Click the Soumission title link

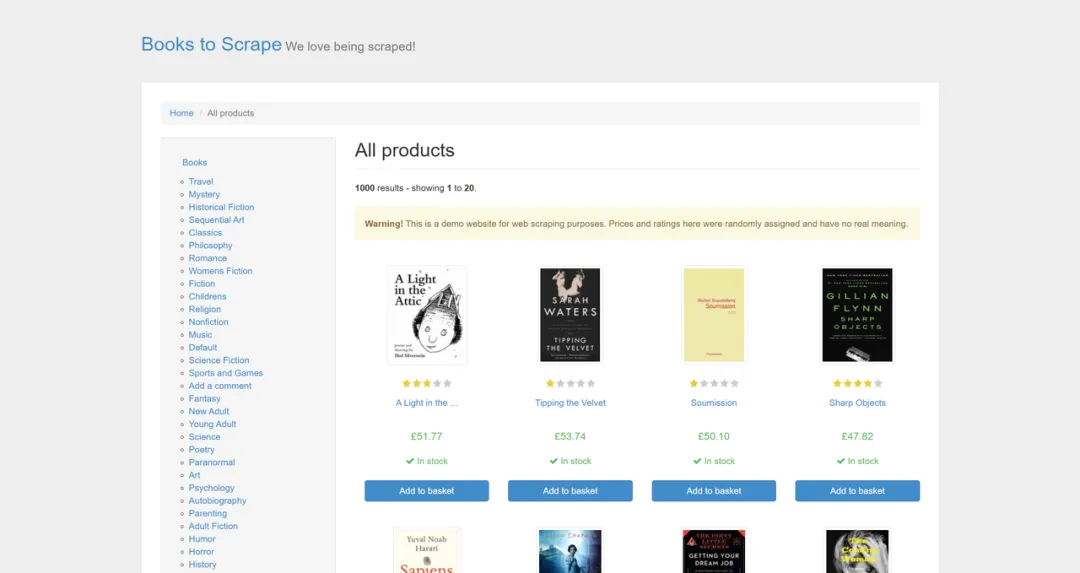[x=714, y=403]
